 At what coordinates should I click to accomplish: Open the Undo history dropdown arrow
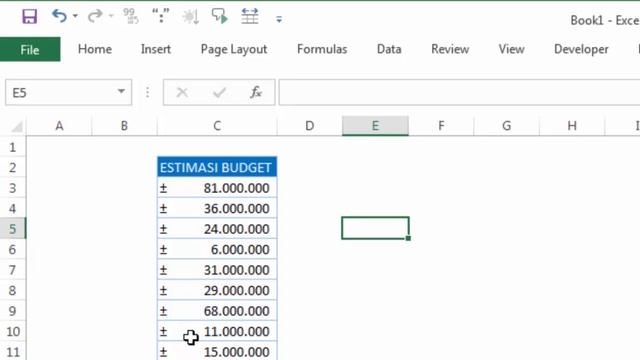tap(75, 16)
